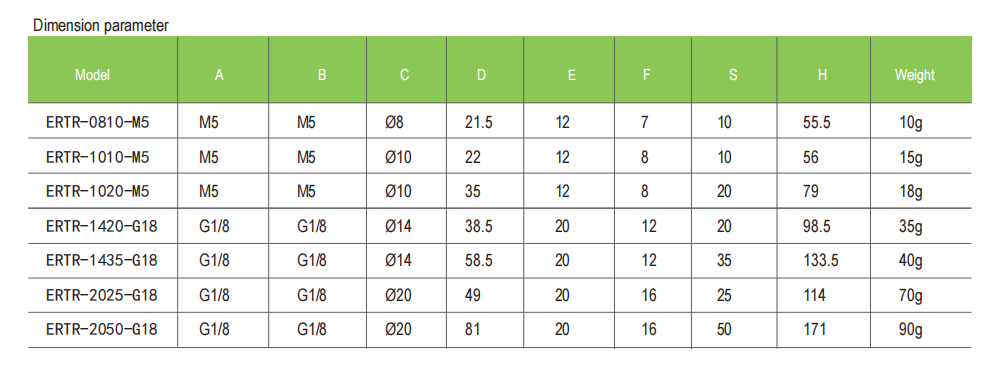Select the ERTR-2025-G18 model cell
The width and height of the screenshot is (1001, 367).
(x=102, y=295)
